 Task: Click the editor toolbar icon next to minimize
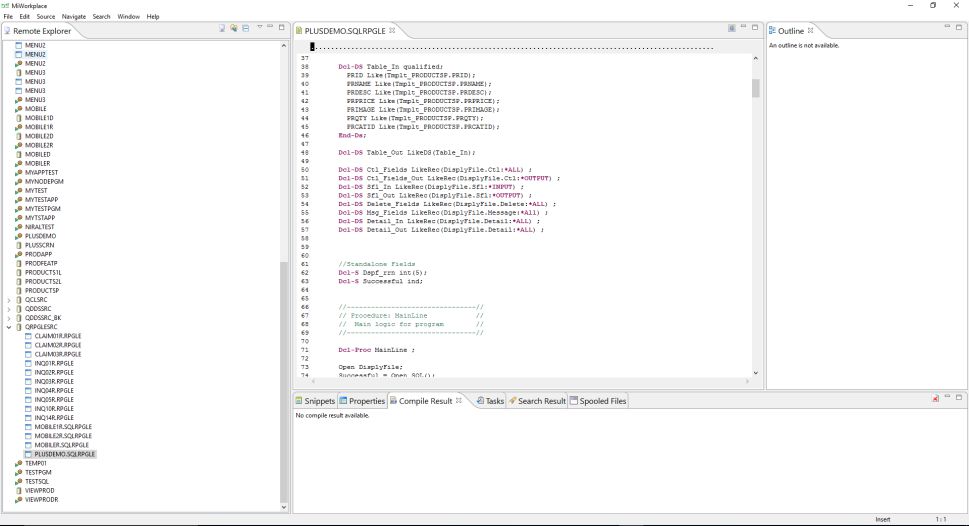click(732, 28)
